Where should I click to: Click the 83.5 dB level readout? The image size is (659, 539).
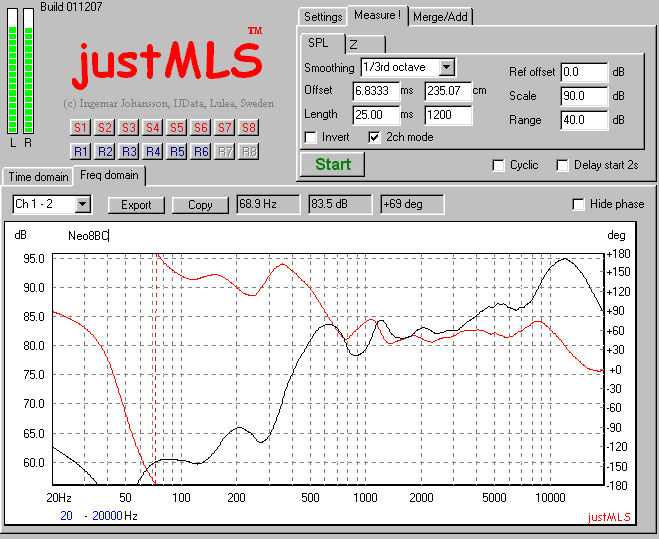point(340,204)
